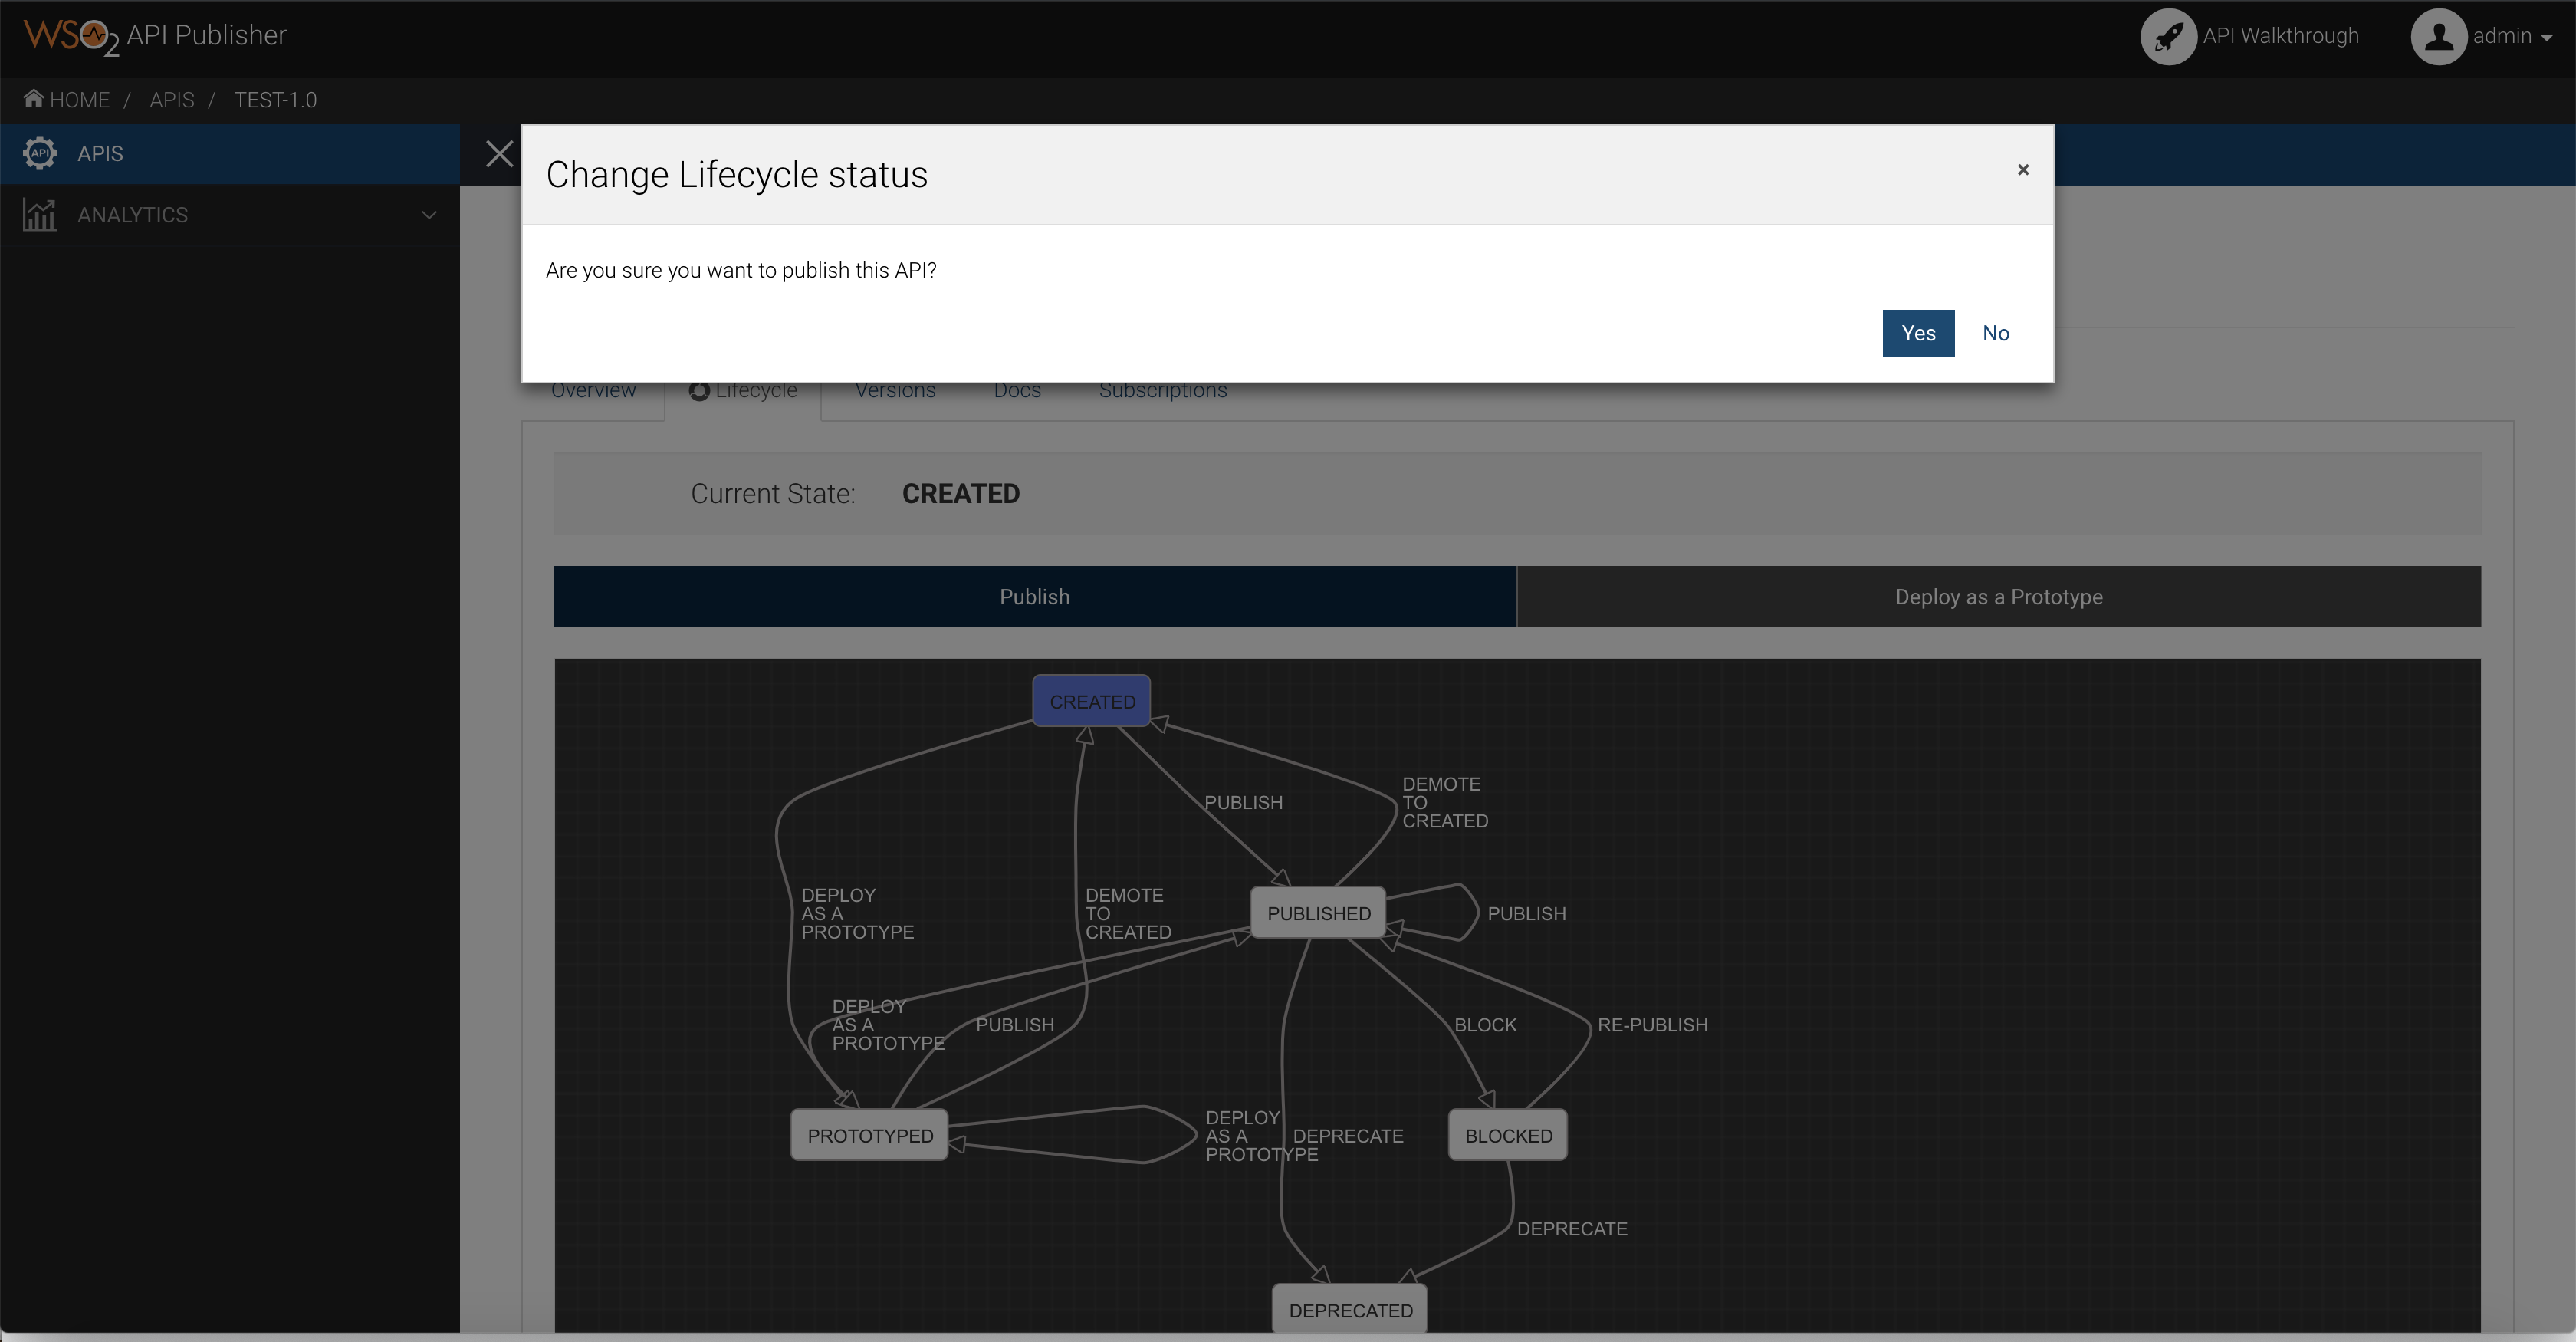Screen dimensions: 2576x1342
Task: Click the globe icon on the Lifecycle tab
Action: coord(699,391)
